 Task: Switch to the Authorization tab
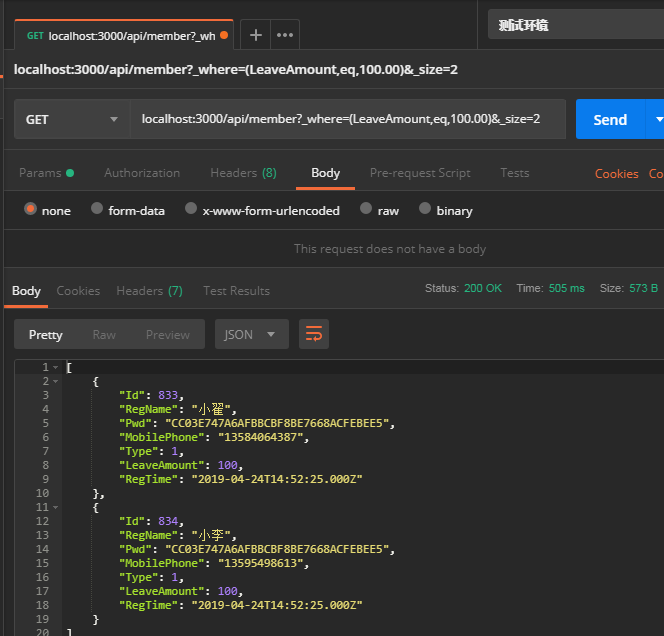click(142, 173)
